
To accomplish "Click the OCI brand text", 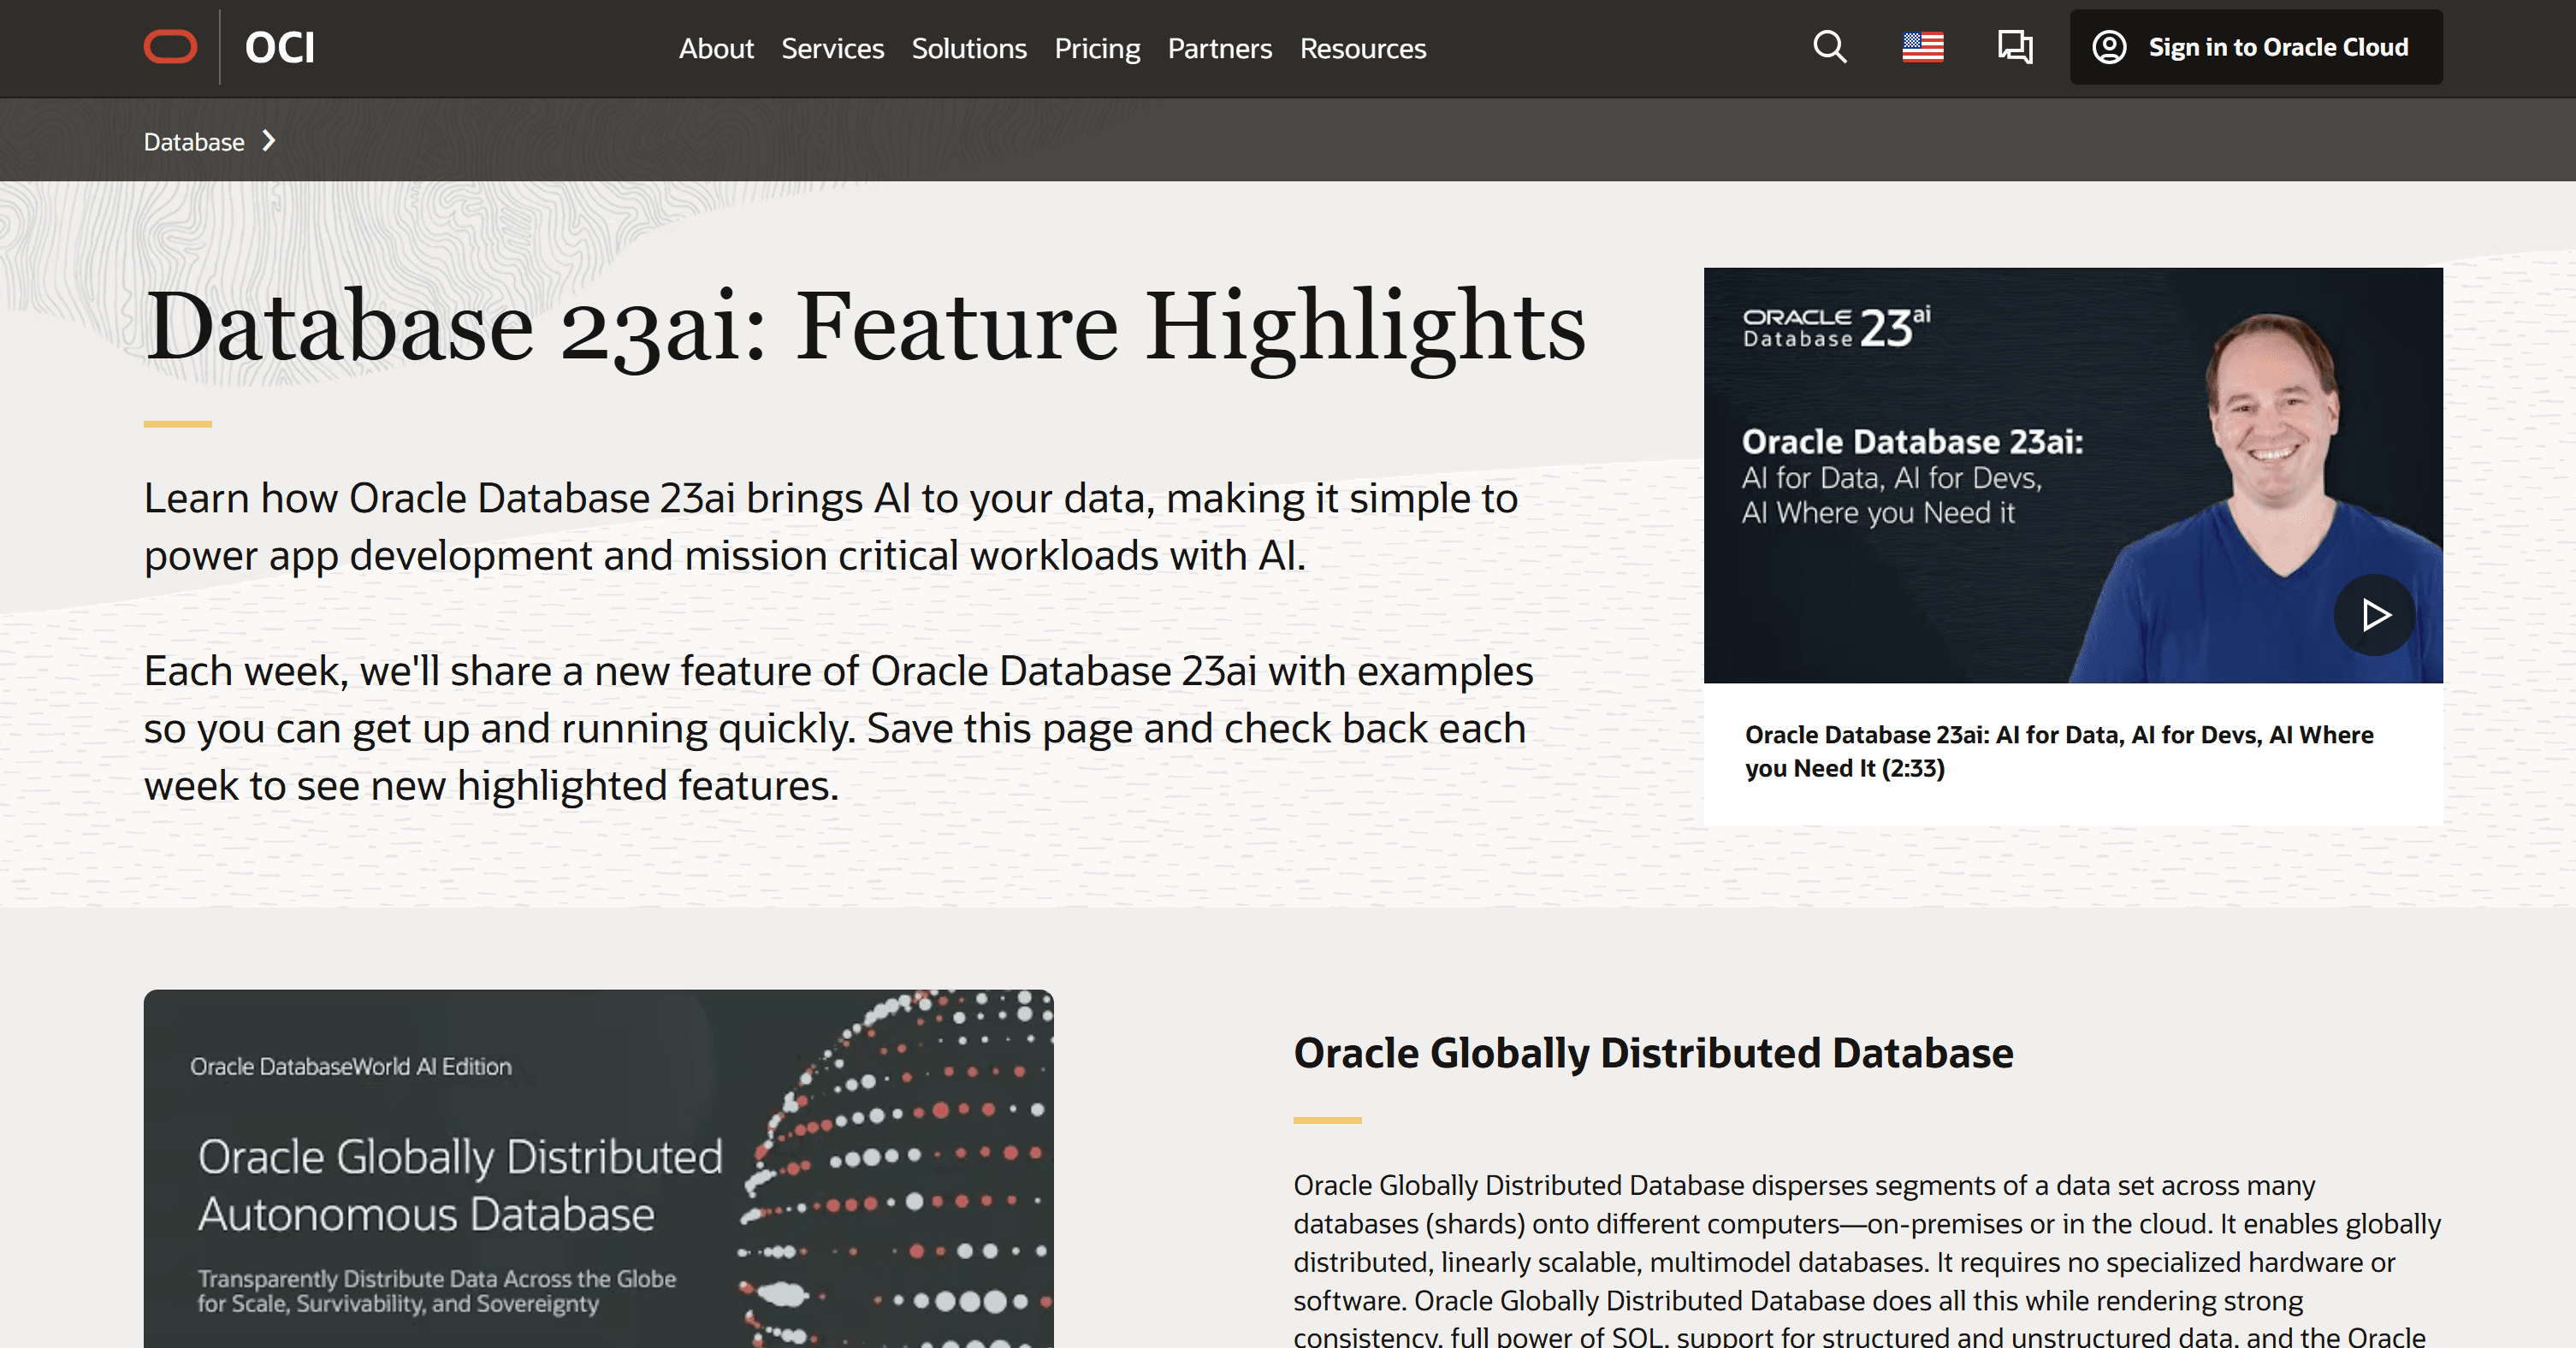I will 279,47.
